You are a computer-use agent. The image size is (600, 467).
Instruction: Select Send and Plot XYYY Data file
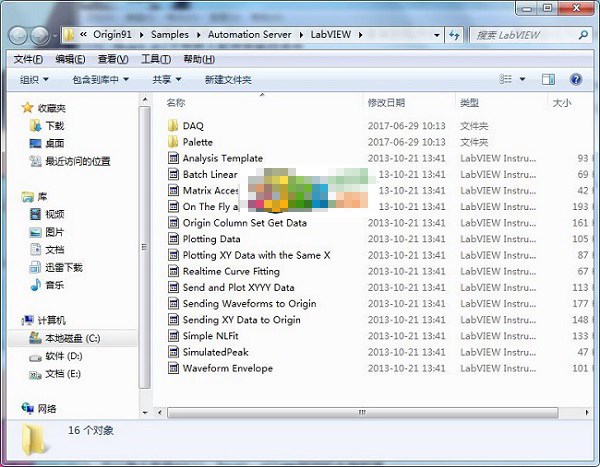[238, 287]
